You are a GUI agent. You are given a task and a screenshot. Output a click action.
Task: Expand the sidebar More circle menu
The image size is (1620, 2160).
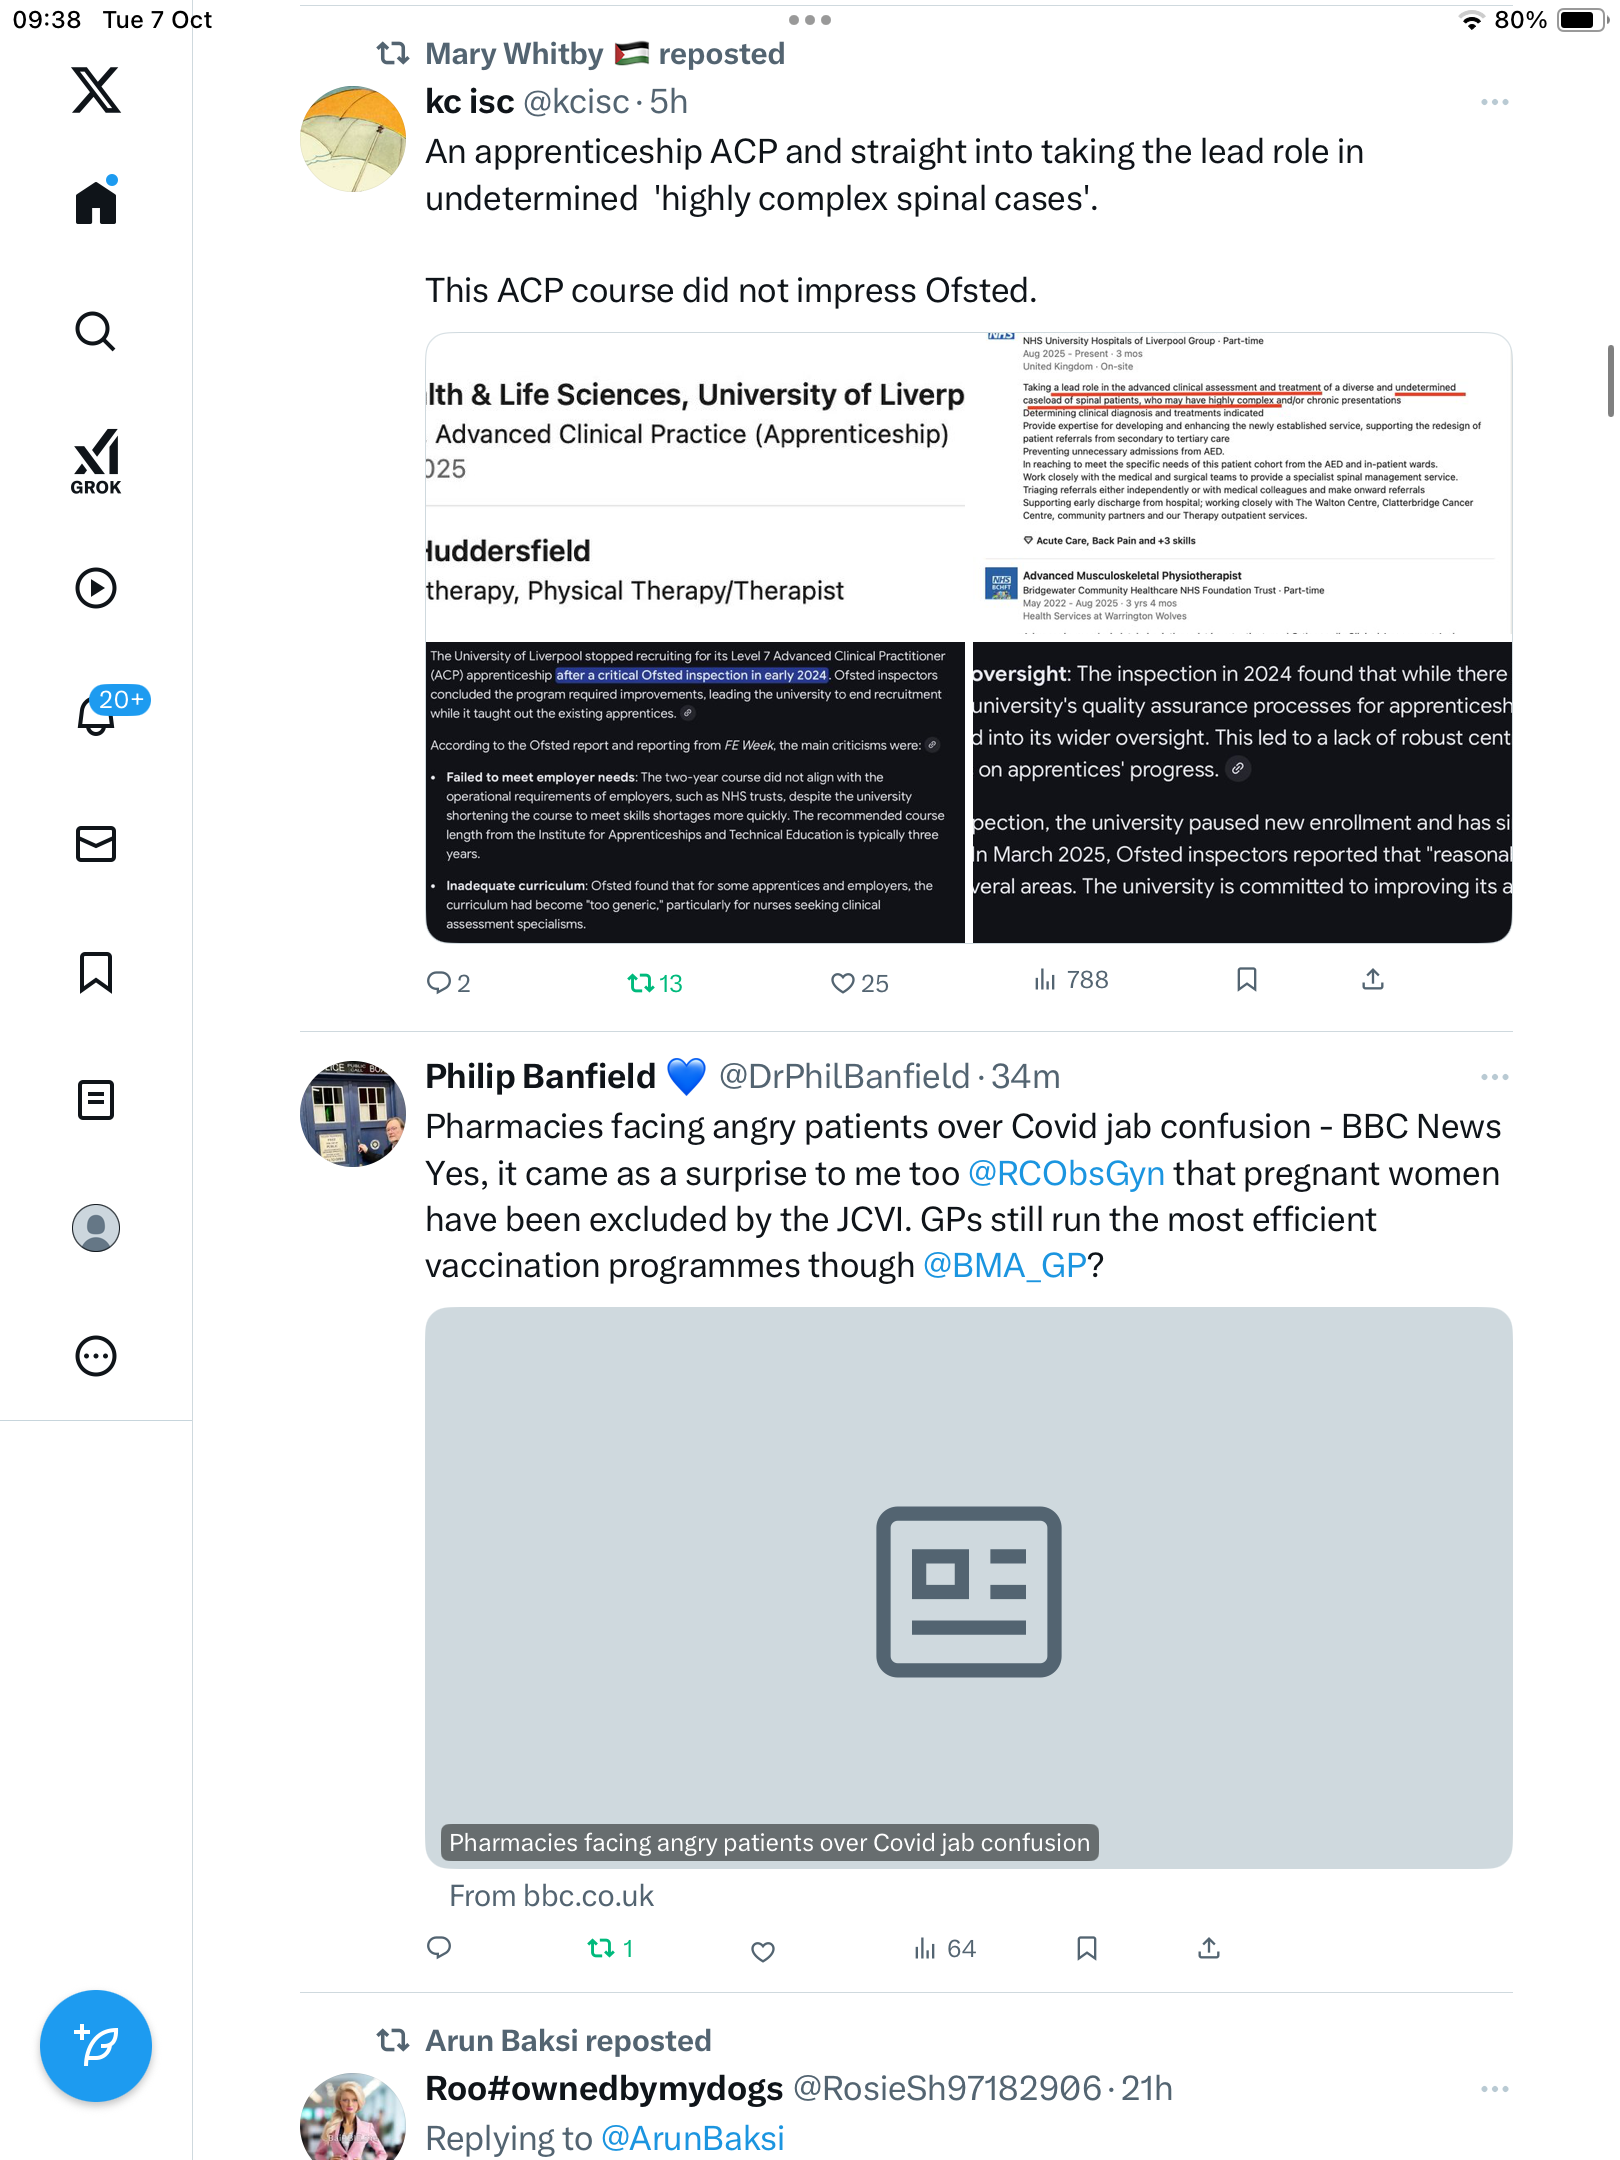[x=96, y=1356]
